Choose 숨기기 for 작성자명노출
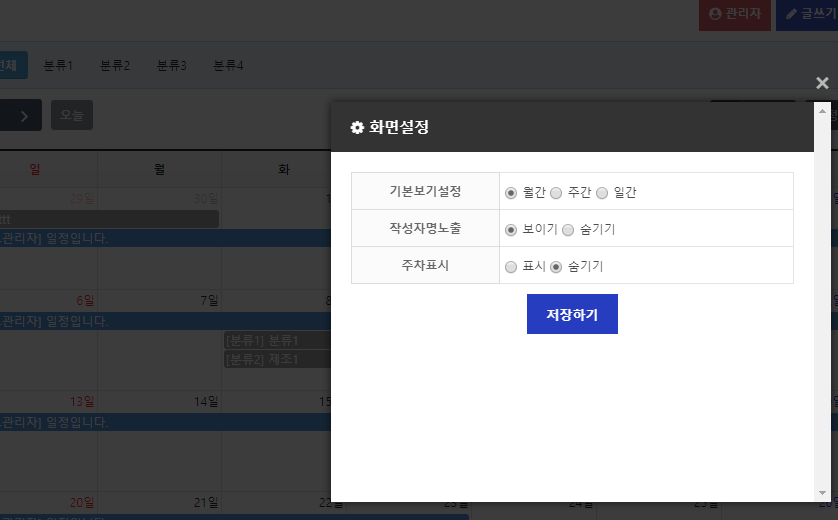The height and width of the screenshot is (520, 838). pos(568,229)
